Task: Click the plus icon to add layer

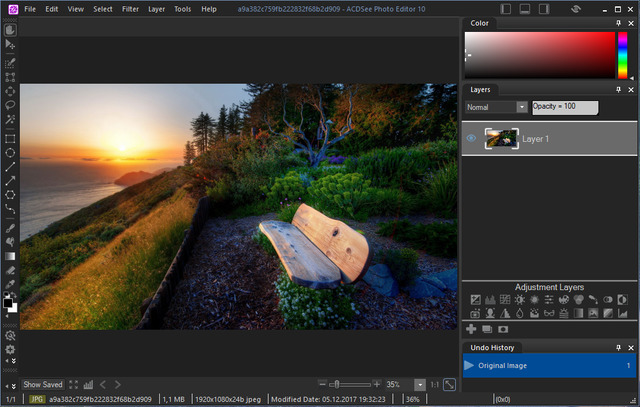Action: 471,329
